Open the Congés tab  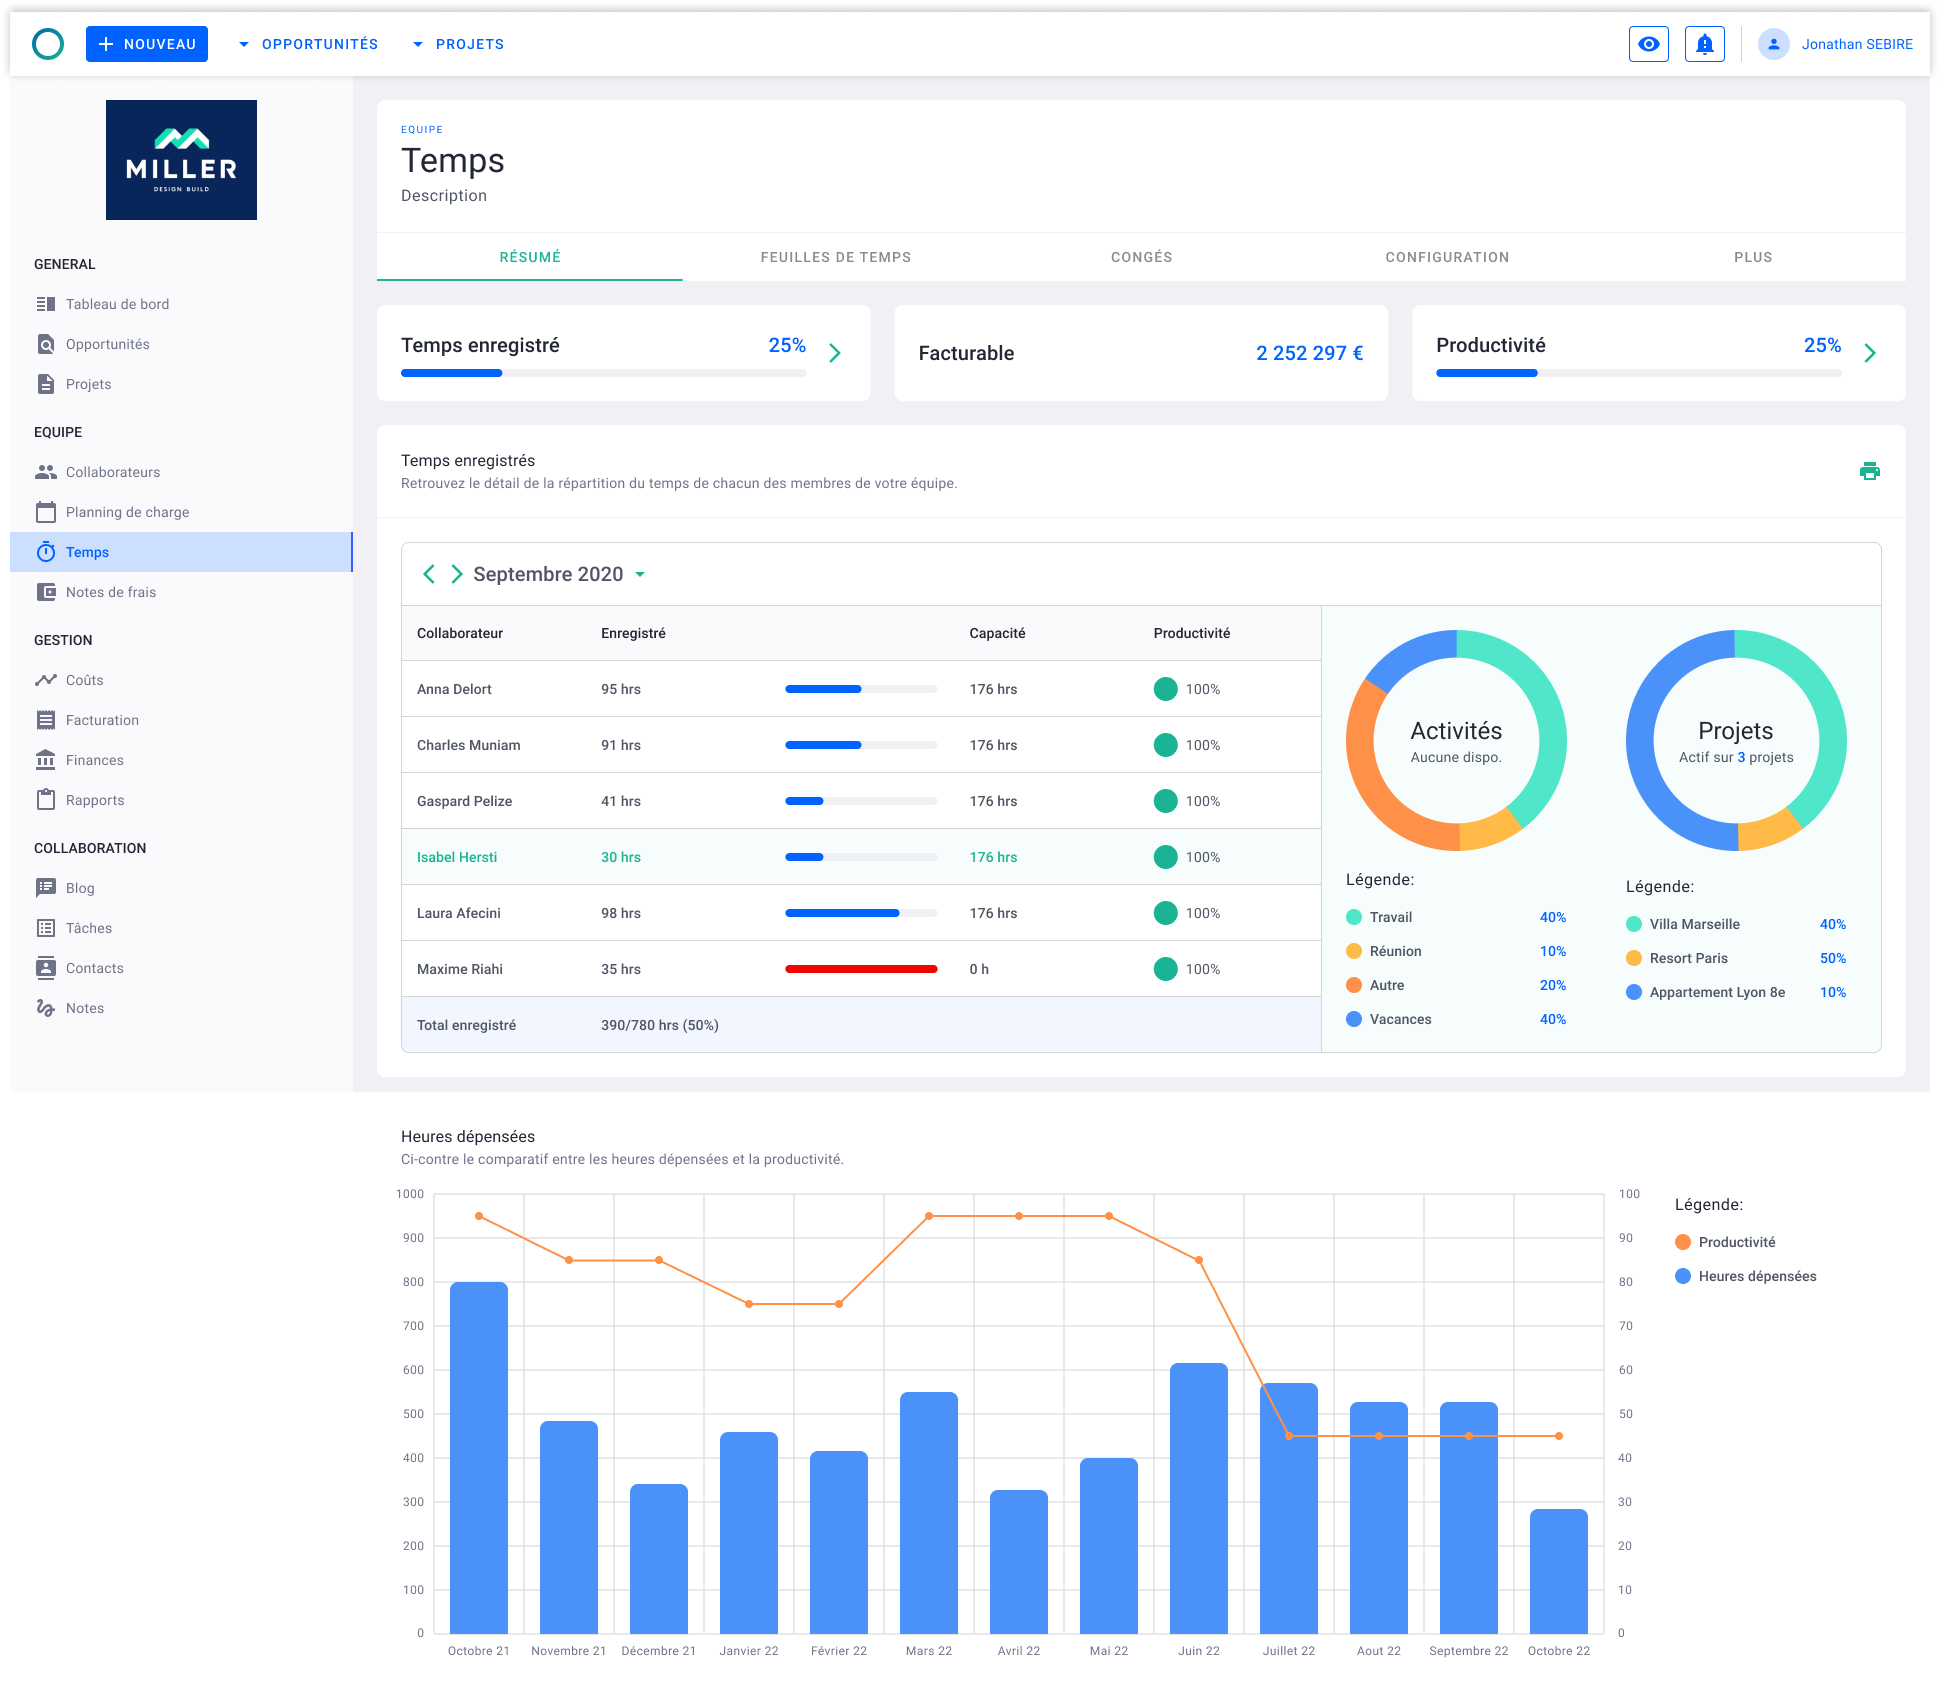click(1140, 257)
